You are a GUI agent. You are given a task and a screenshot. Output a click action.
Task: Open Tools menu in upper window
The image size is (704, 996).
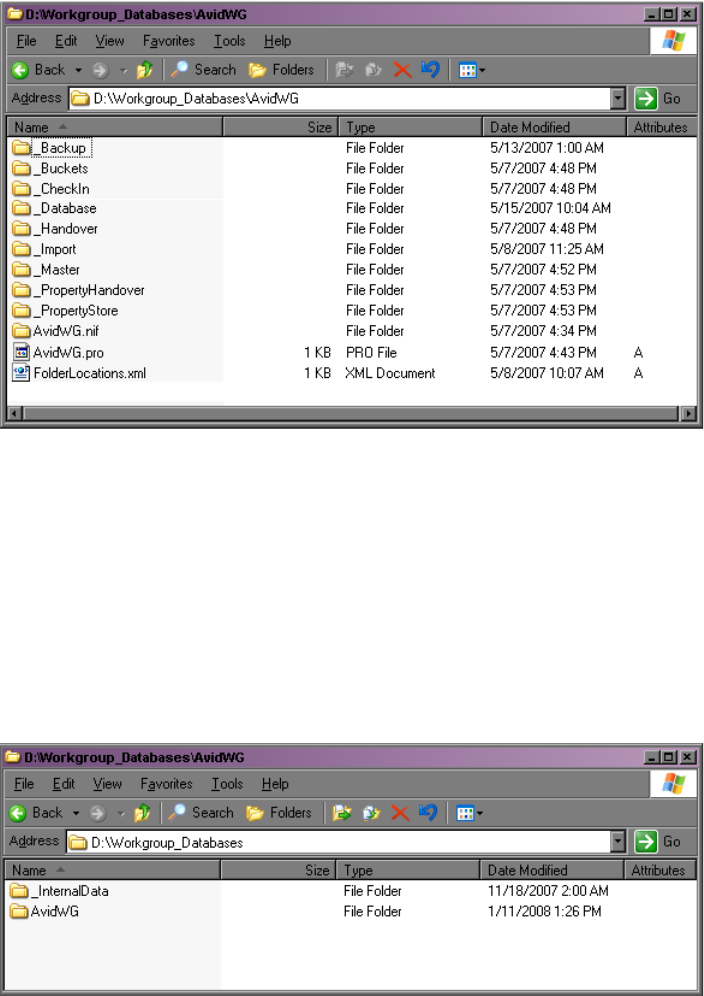229,41
